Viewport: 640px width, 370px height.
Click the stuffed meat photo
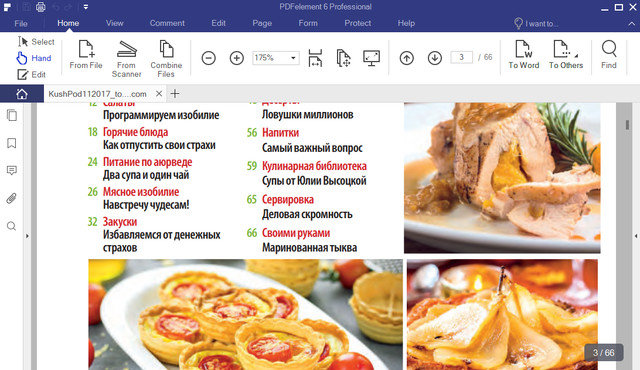pyautogui.click(x=502, y=178)
